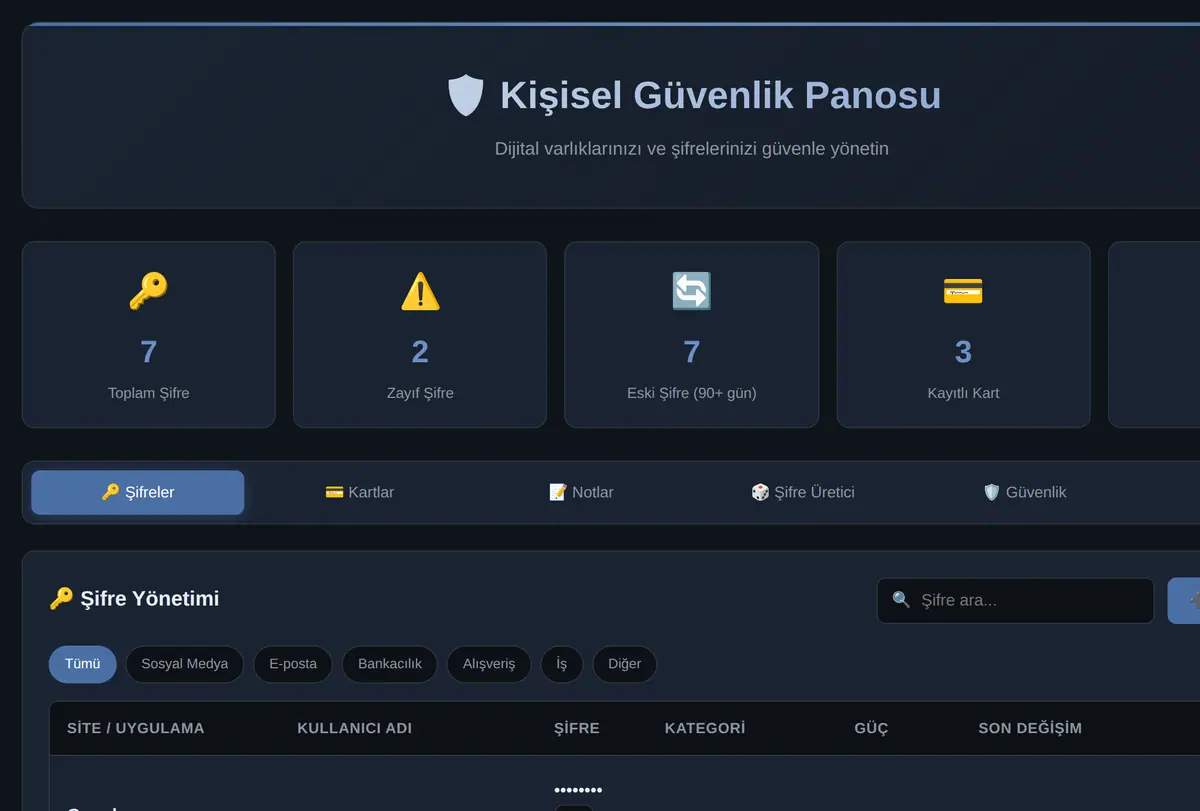The height and width of the screenshot is (811, 1200).
Task: Click the Kayıtlı Kart count 3
Action: click(963, 352)
